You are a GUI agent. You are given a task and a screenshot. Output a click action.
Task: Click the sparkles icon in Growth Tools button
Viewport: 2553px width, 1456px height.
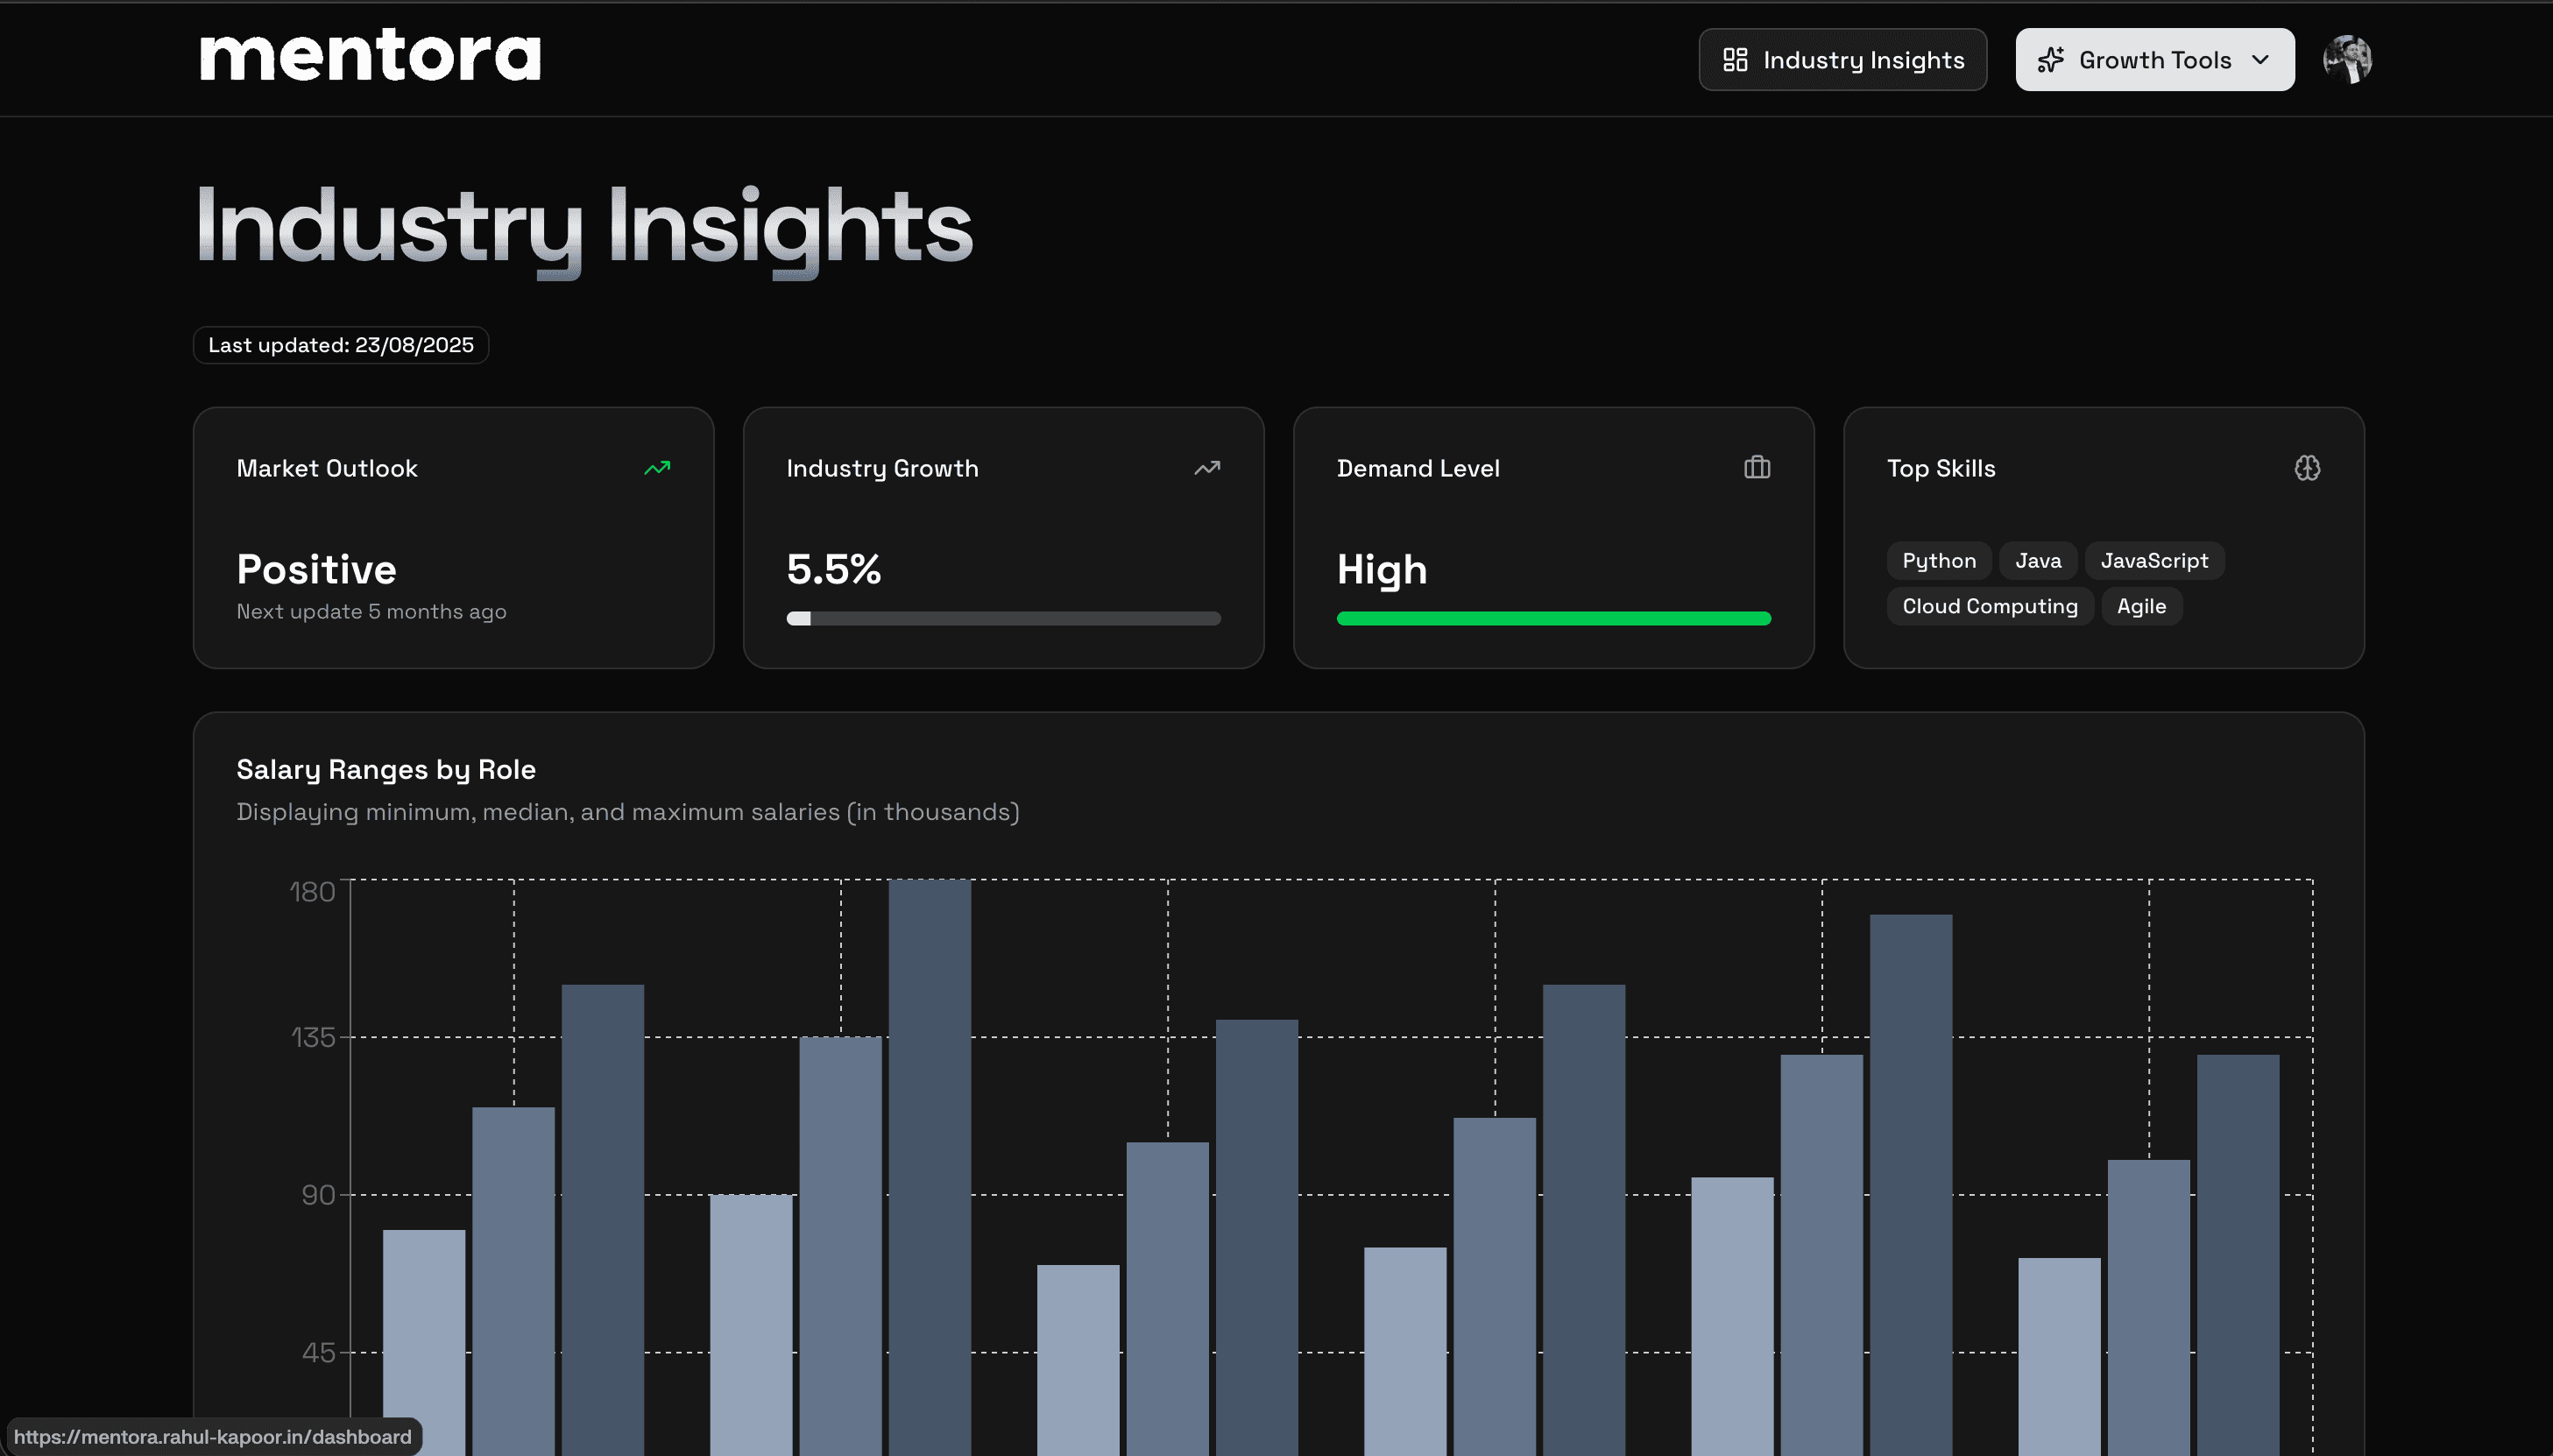pos(2051,59)
